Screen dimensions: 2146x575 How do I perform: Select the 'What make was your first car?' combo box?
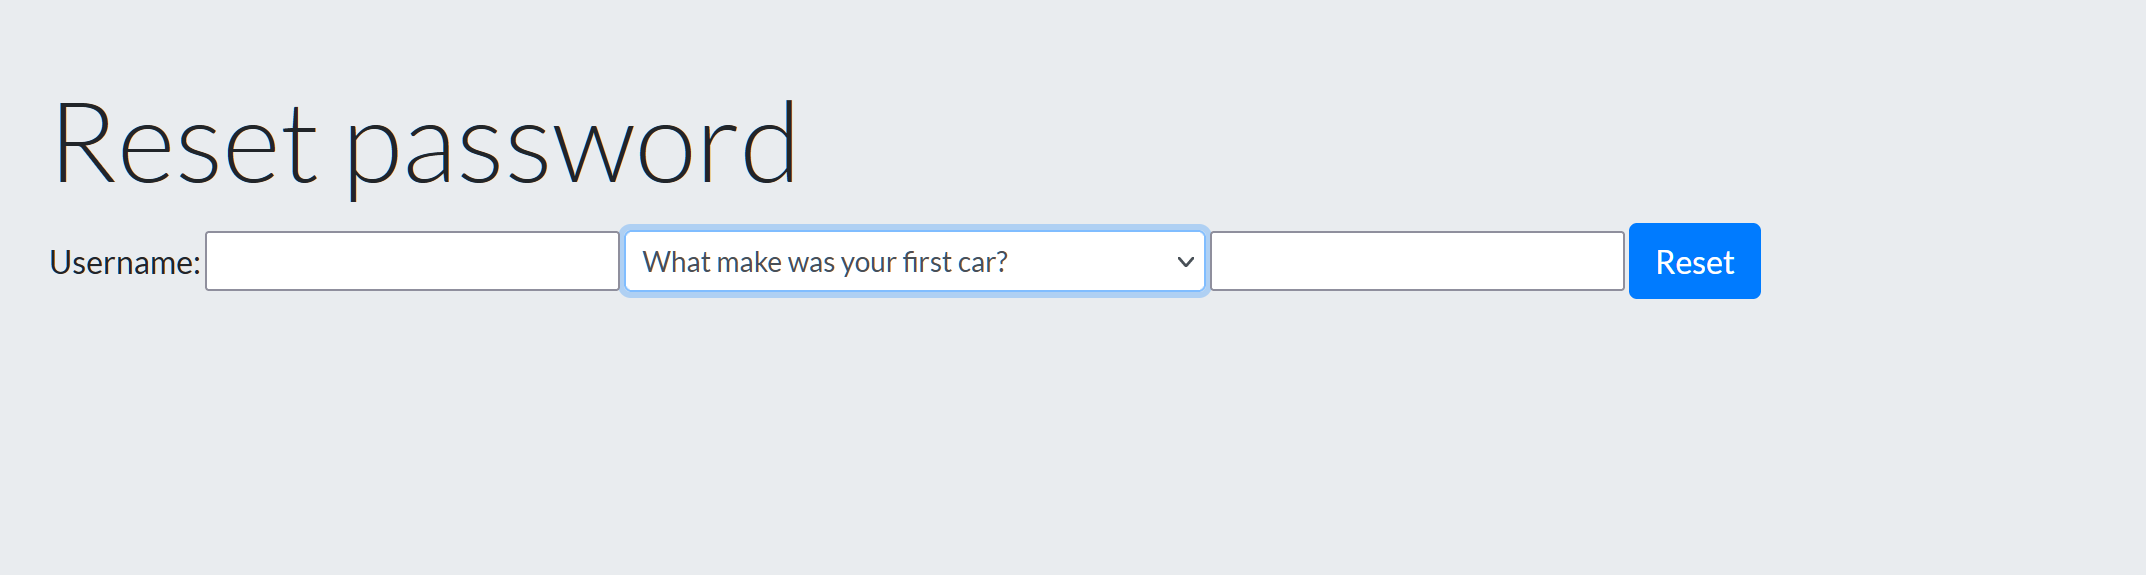click(x=914, y=261)
